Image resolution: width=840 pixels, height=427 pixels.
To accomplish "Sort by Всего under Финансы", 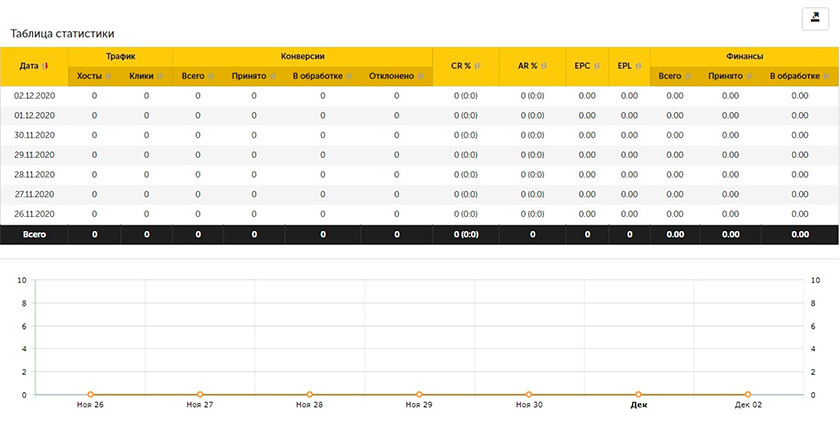I will click(688, 76).
